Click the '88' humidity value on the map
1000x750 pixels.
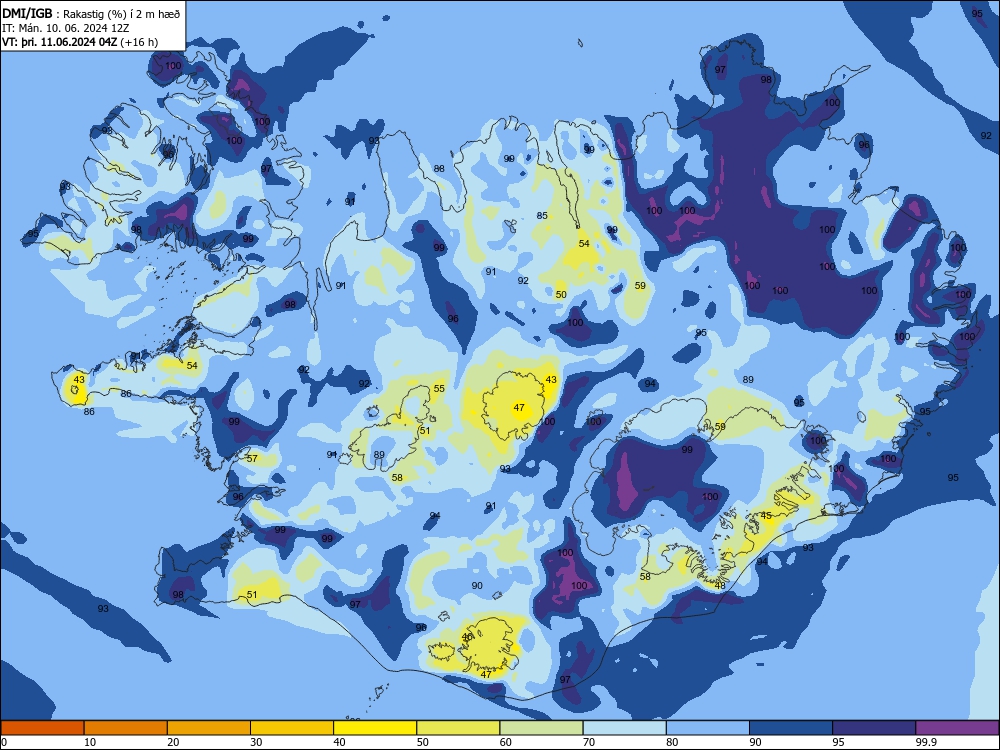(439, 168)
